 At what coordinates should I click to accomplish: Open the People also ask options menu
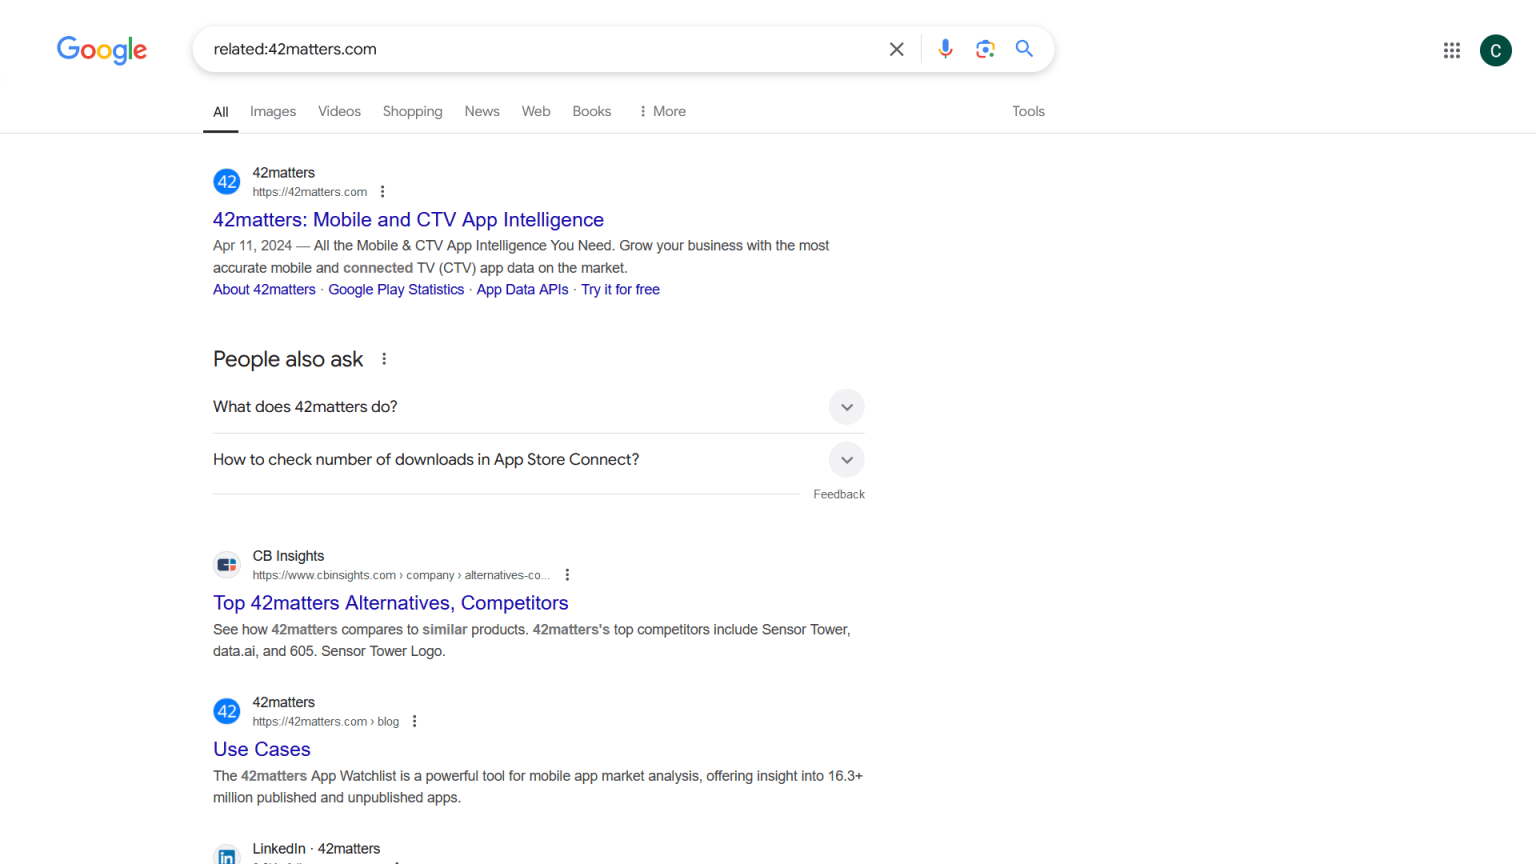coord(384,358)
